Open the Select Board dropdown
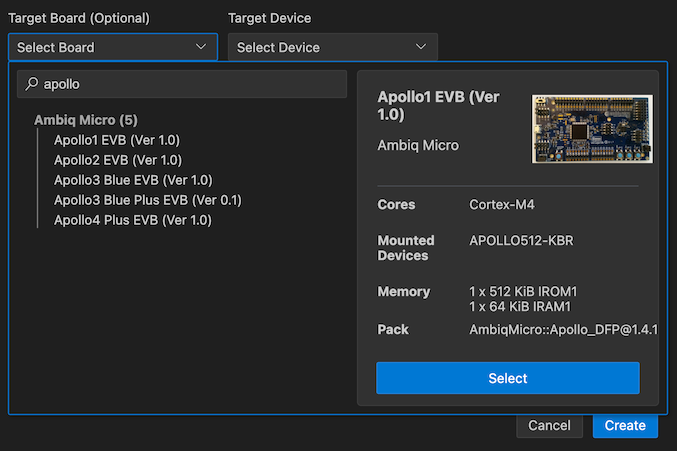 113,47
